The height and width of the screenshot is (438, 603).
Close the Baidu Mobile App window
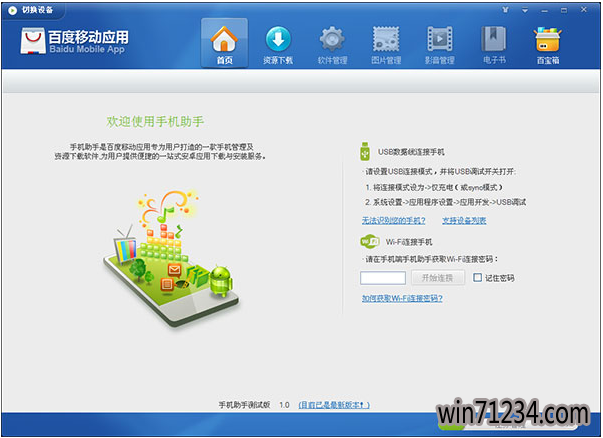[x=584, y=10]
